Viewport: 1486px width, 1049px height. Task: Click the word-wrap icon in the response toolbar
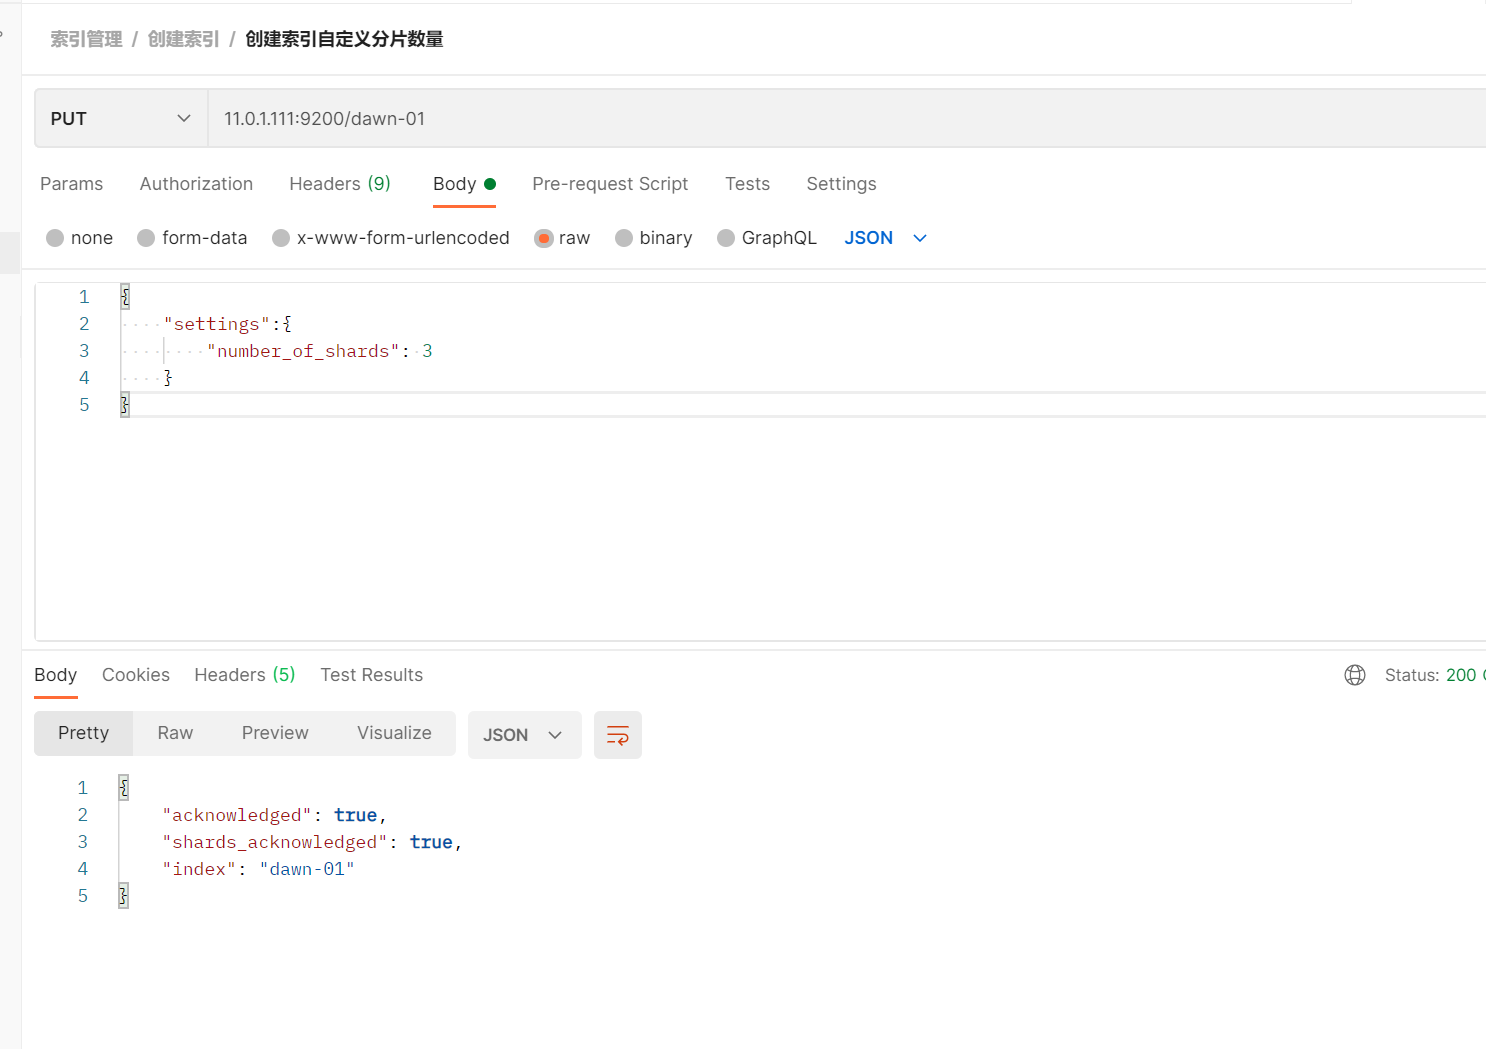pyautogui.click(x=618, y=735)
